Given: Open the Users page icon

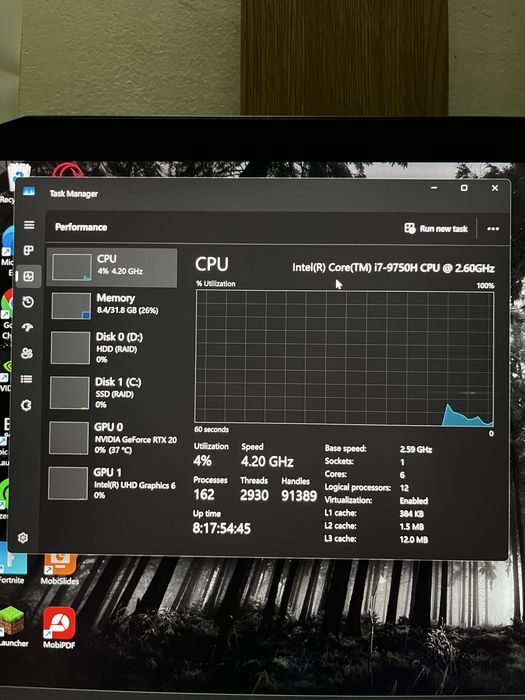Looking at the screenshot, I should (x=27, y=354).
